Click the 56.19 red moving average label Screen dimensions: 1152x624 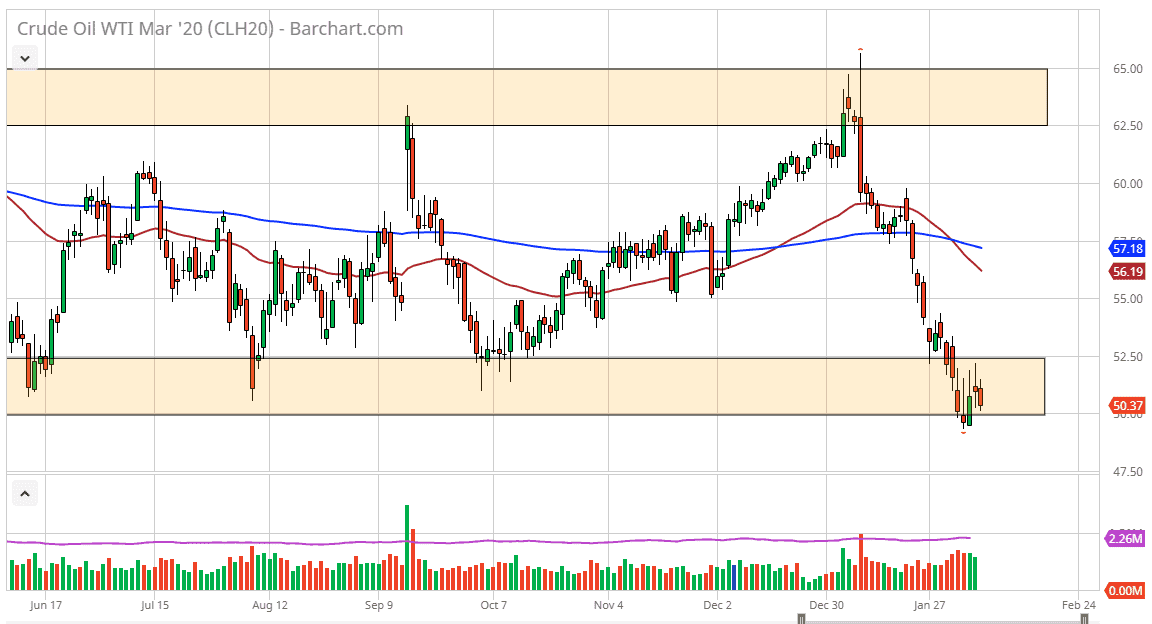click(1127, 272)
